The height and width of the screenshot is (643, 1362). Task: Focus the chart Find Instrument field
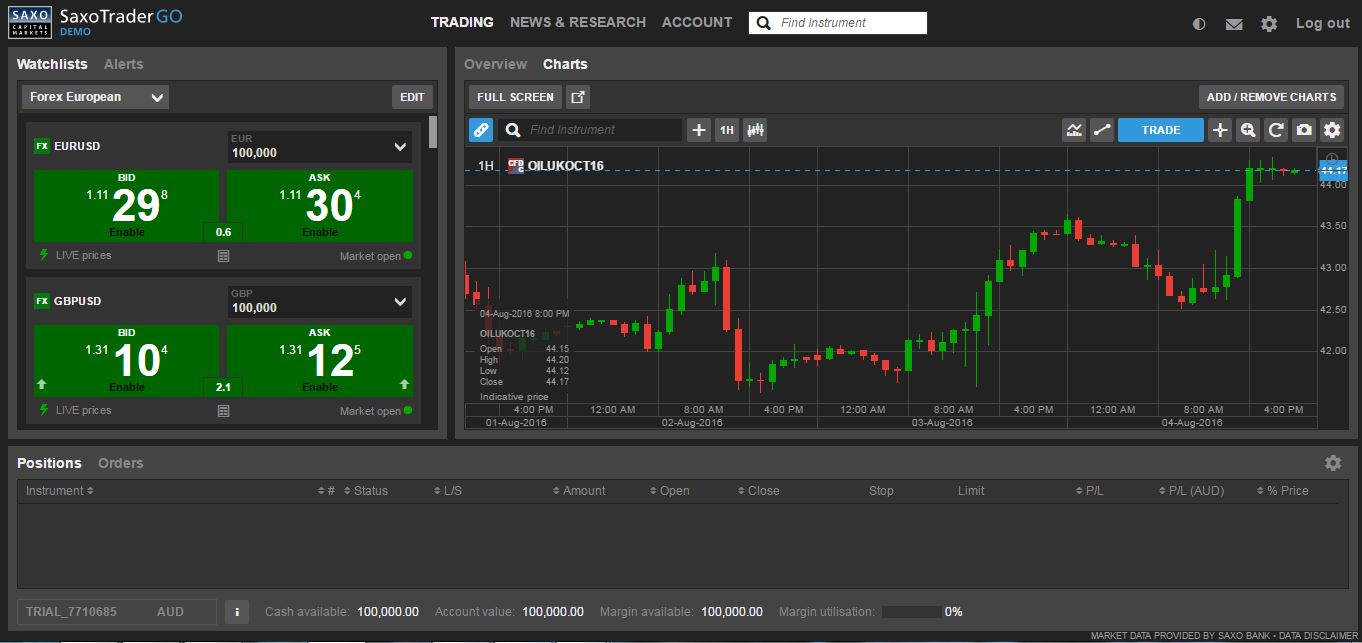pyautogui.click(x=590, y=130)
